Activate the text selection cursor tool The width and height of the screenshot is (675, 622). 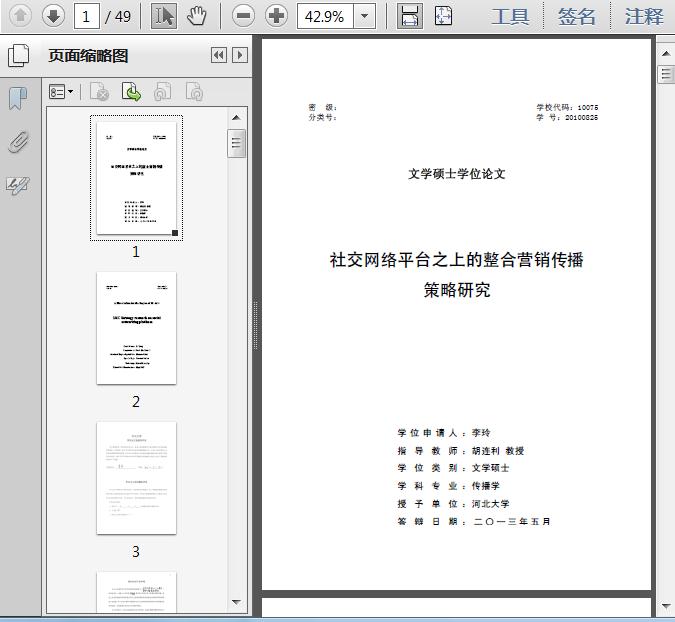pyautogui.click(x=164, y=16)
